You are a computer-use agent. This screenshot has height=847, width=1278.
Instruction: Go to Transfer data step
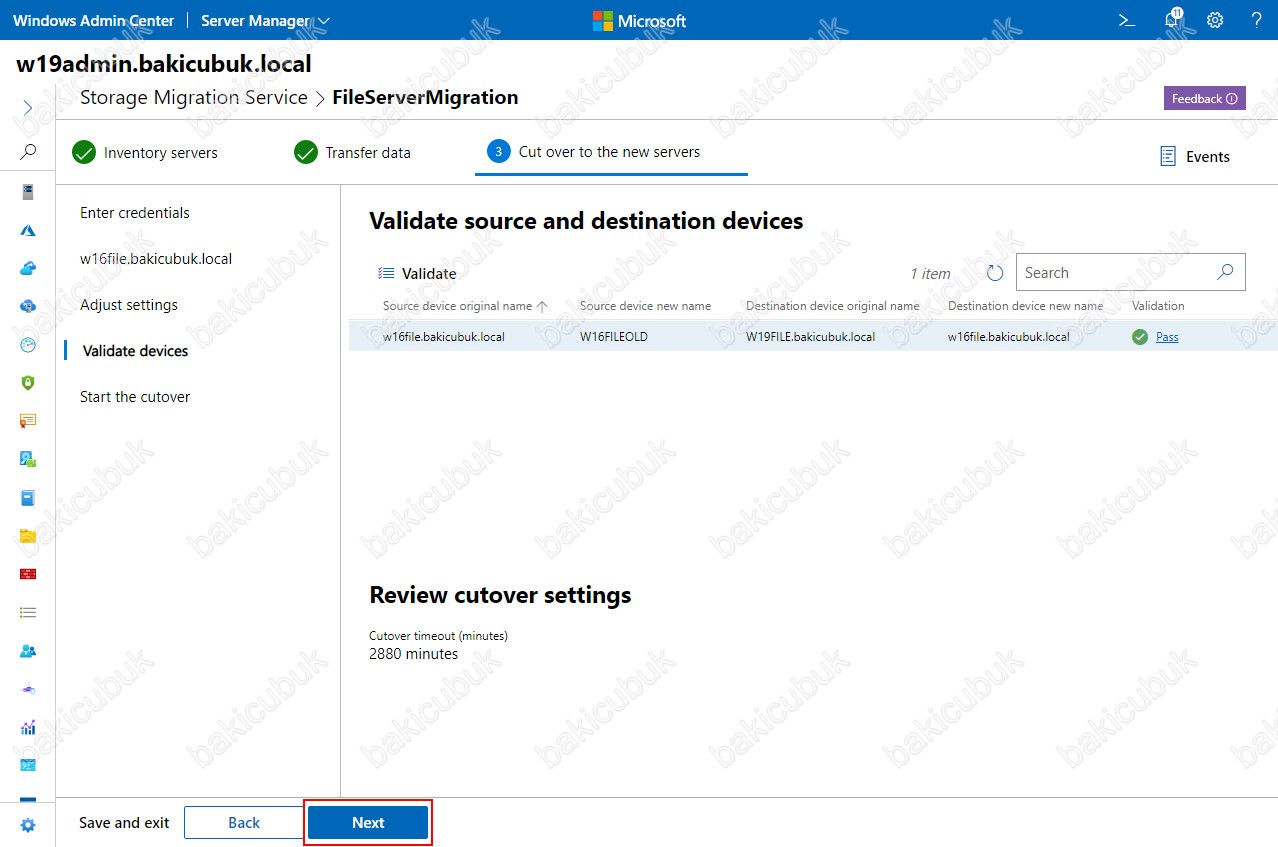click(x=352, y=152)
